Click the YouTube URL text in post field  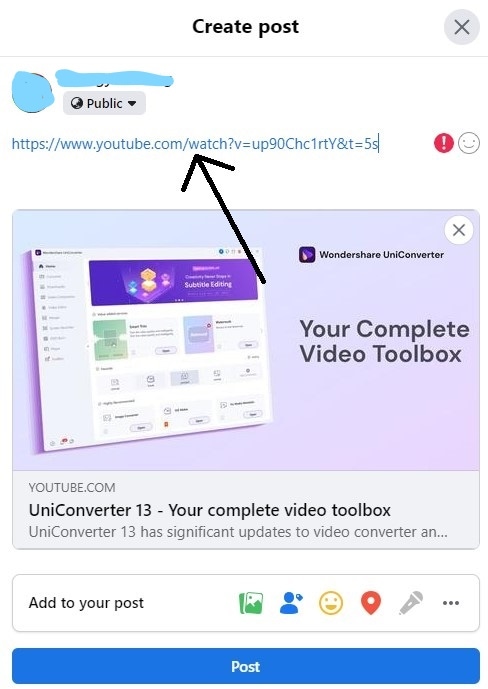[x=195, y=144]
